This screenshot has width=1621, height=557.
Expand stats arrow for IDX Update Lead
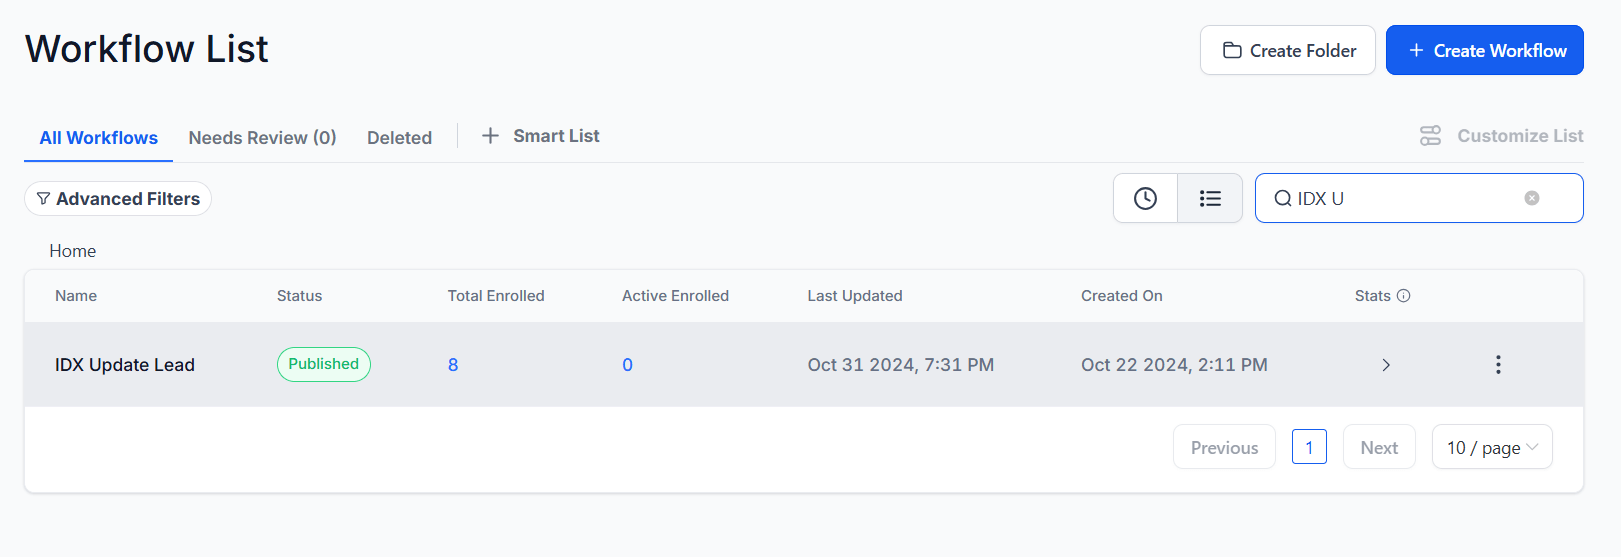tap(1385, 365)
